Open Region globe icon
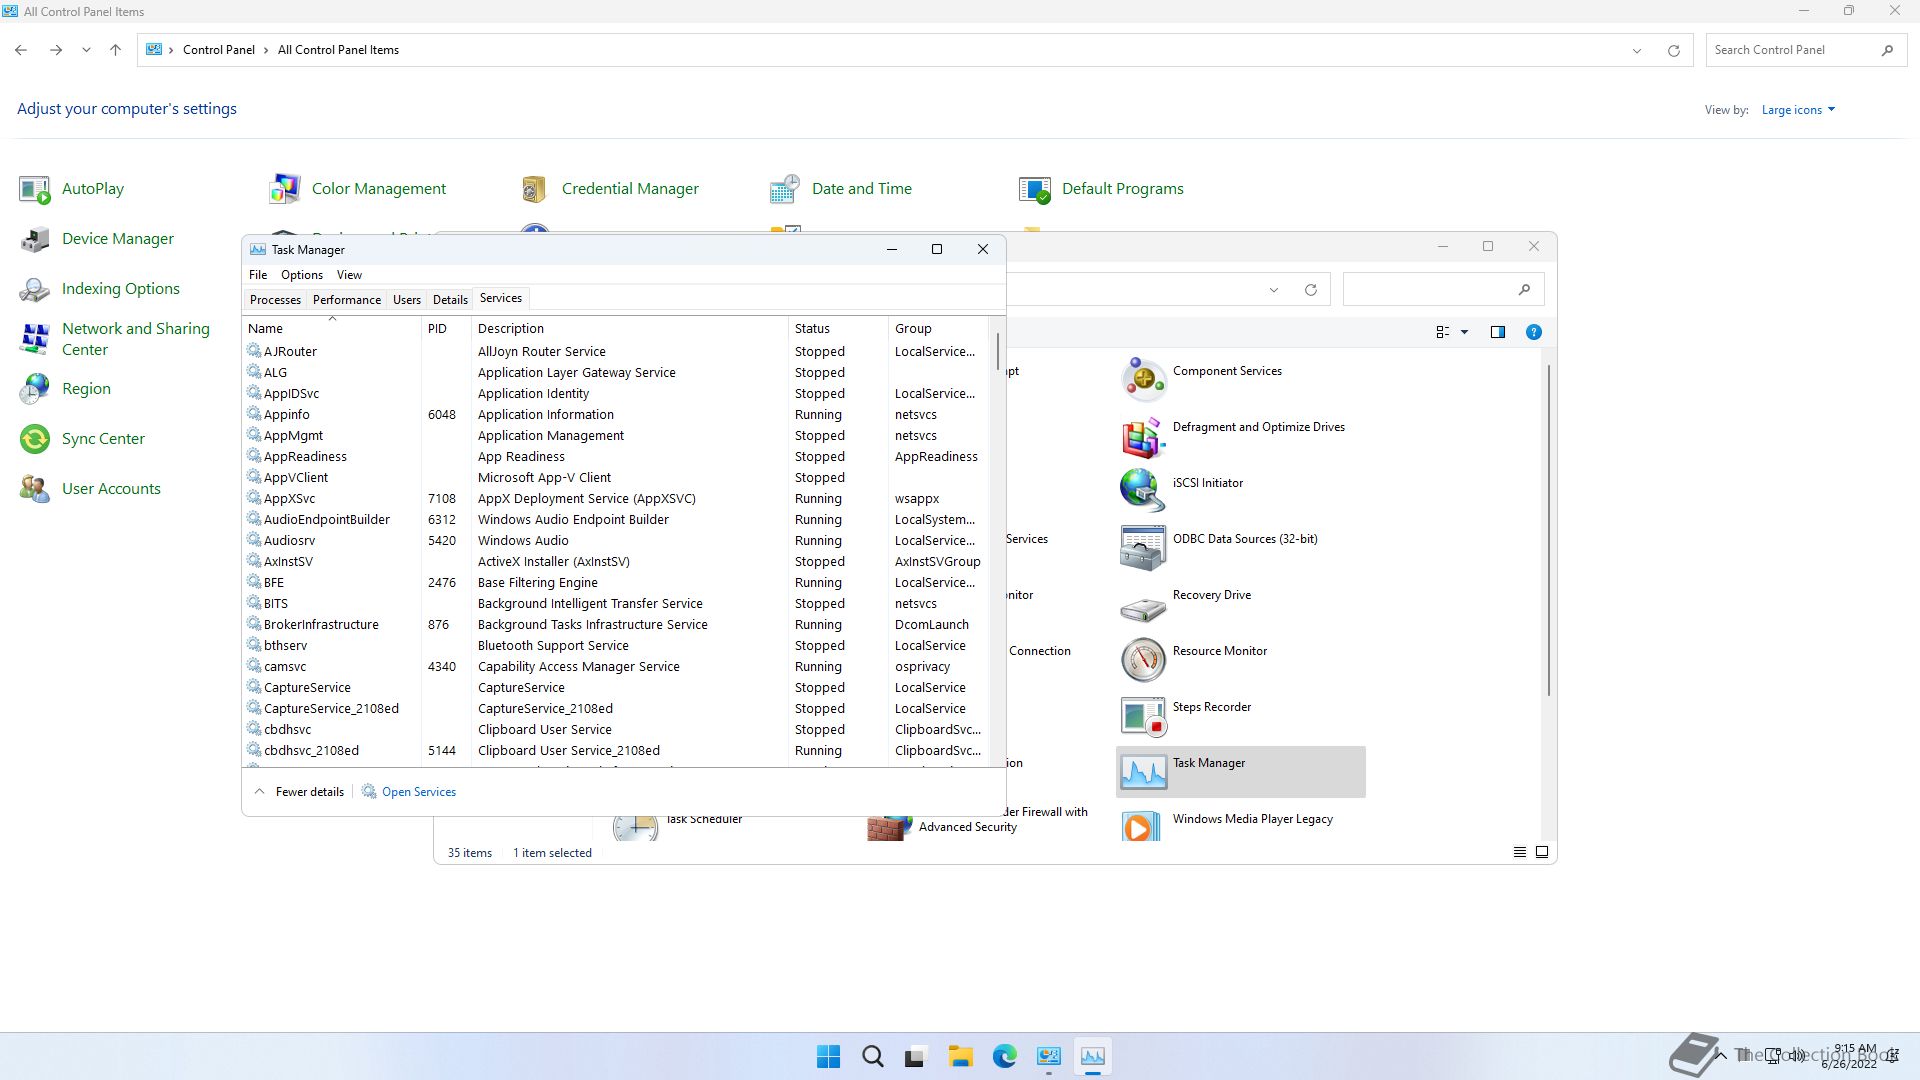The image size is (1920, 1080). (x=35, y=389)
